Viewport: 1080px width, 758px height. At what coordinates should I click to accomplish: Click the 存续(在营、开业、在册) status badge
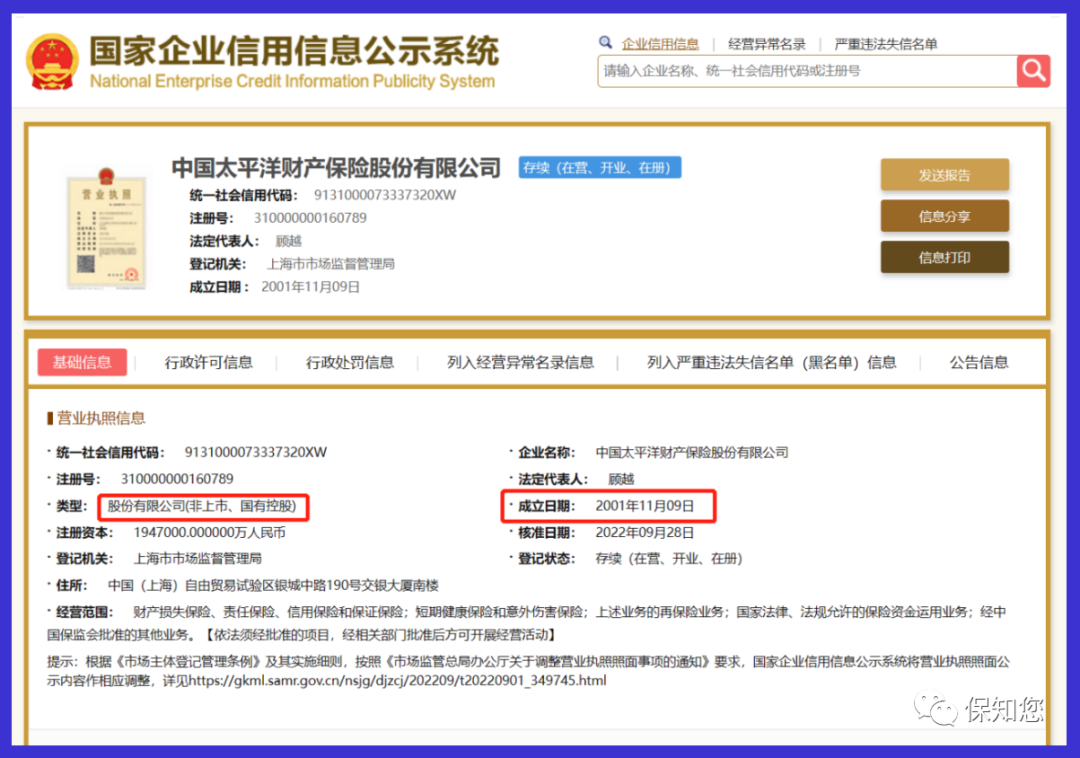click(600, 167)
